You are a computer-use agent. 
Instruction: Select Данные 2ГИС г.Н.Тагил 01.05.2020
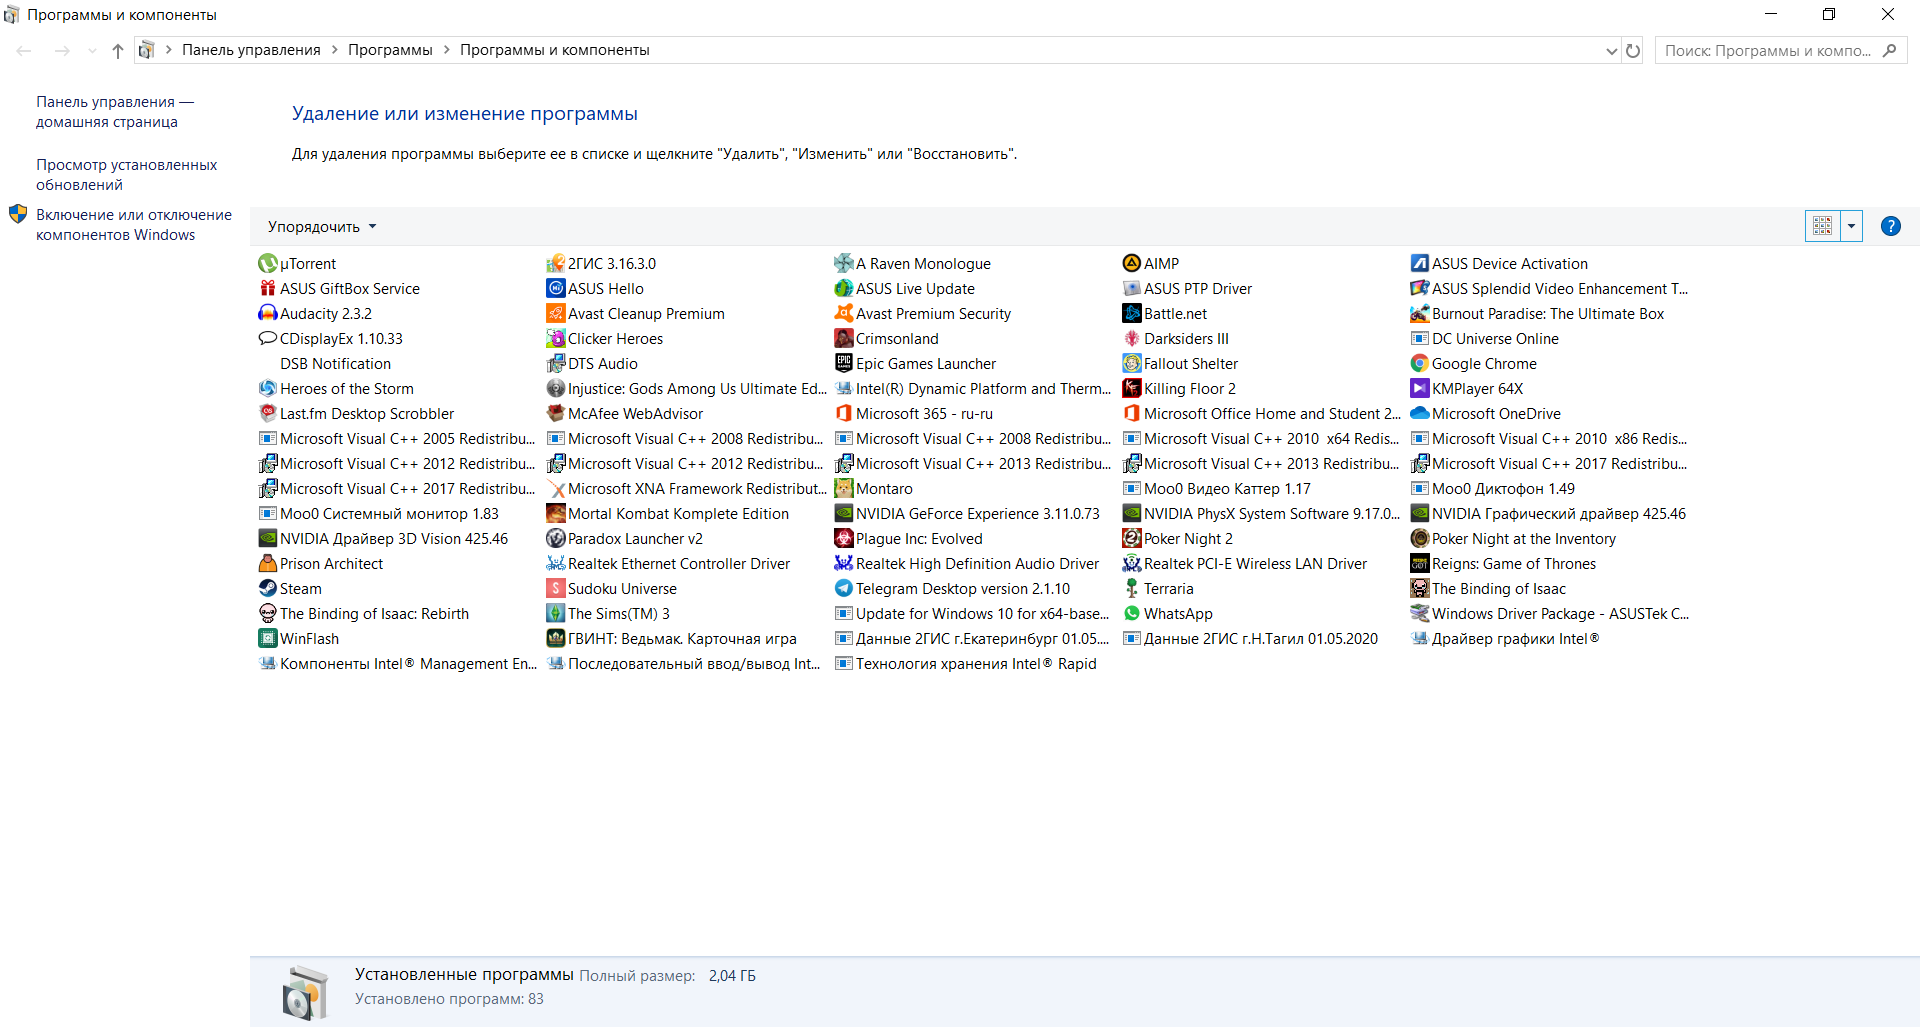(x=1250, y=639)
